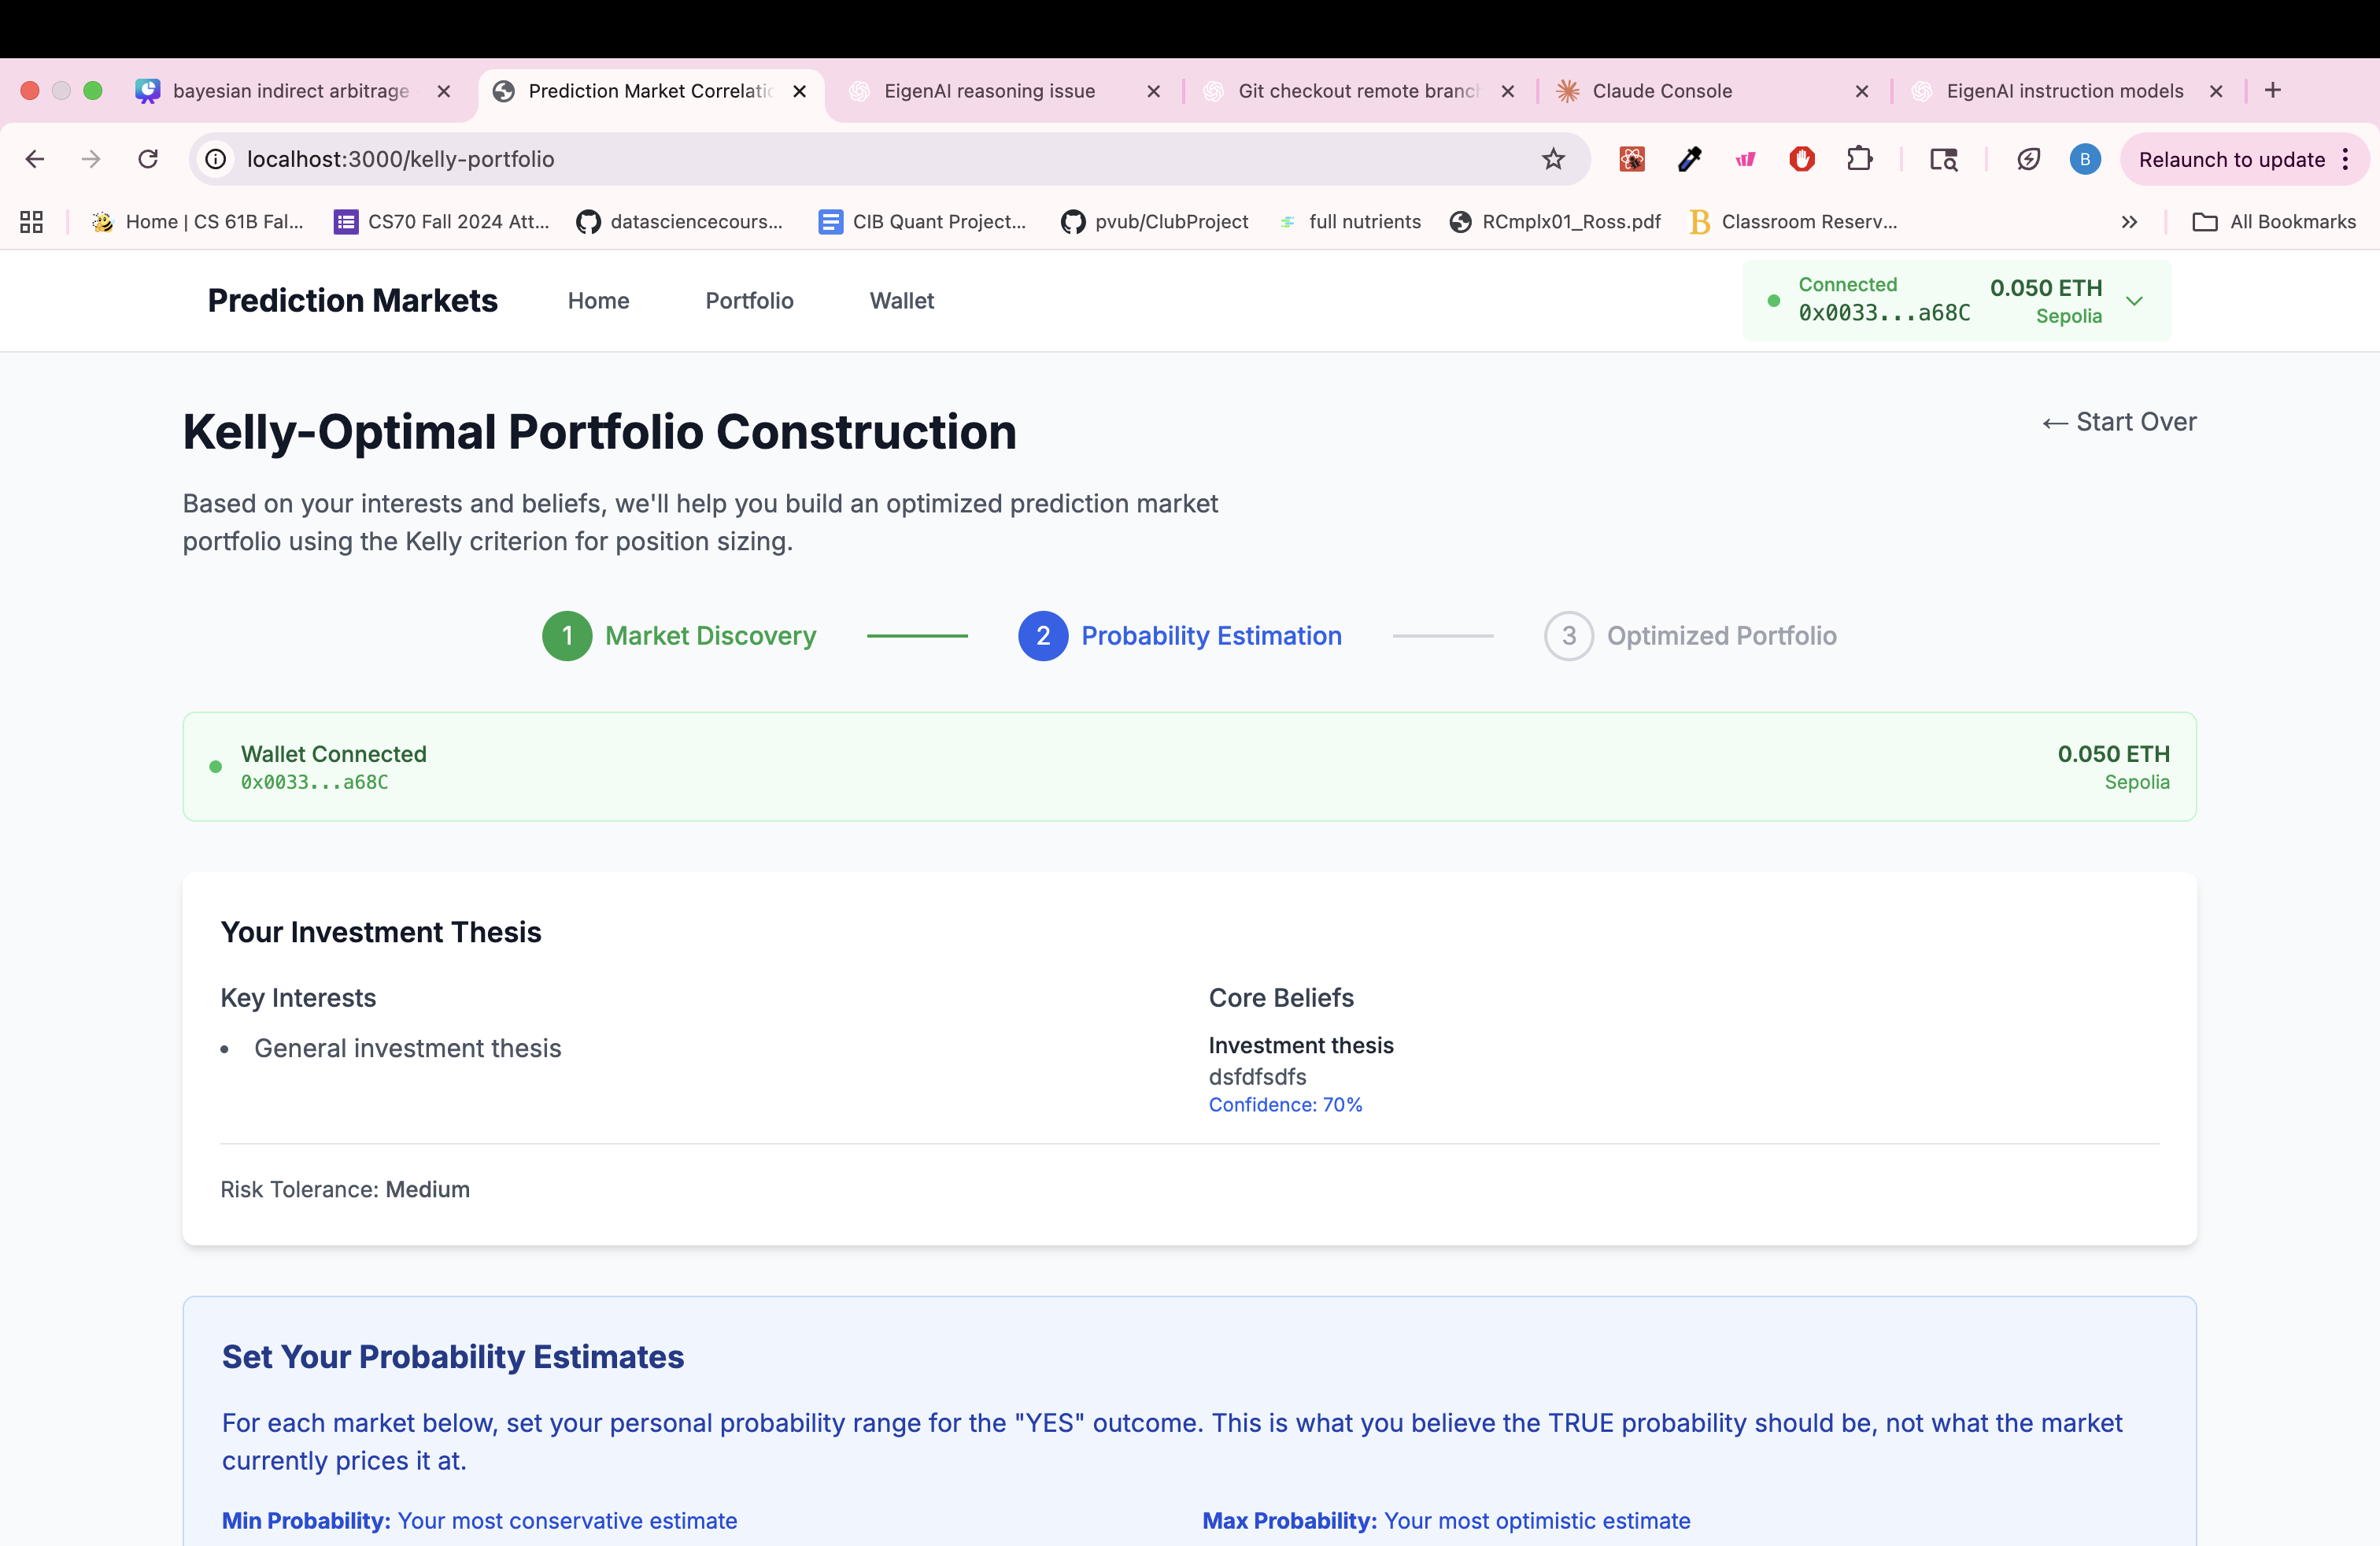This screenshot has height=1546, width=2380.
Task: Click the site information icon beside URL
Action: (216, 159)
